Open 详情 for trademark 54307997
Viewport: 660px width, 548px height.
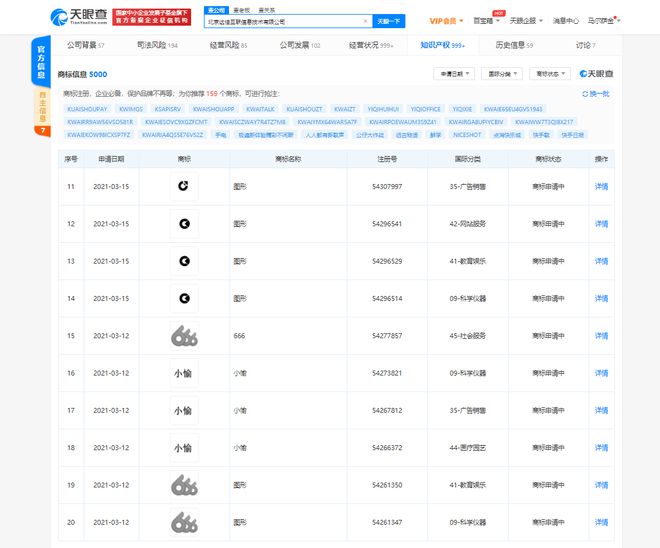point(601,186)
